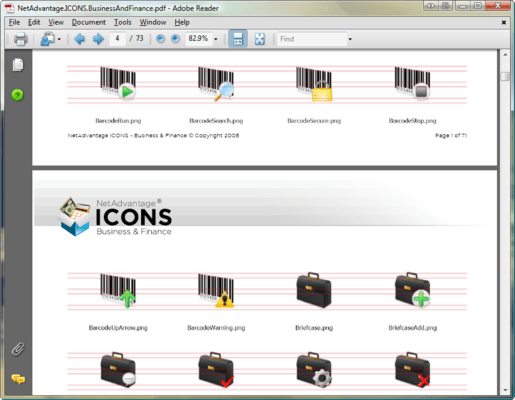Open the Attachments paperclip panel
Screen dimensions: 515x400
coord(18,349)
